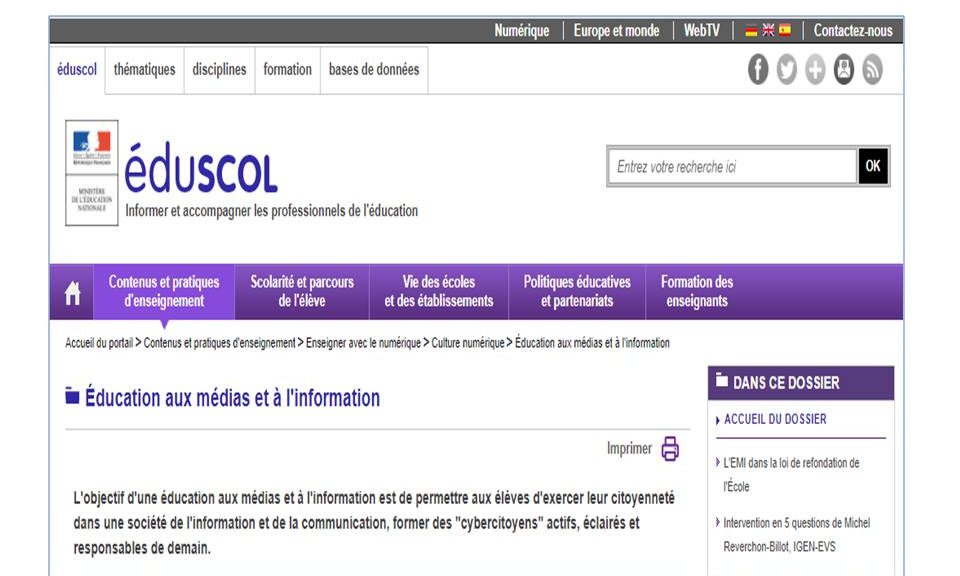Screen dimensions: 960x576
Task: Click folder icon in Dans ce dossier header
Action: [722, 381]
